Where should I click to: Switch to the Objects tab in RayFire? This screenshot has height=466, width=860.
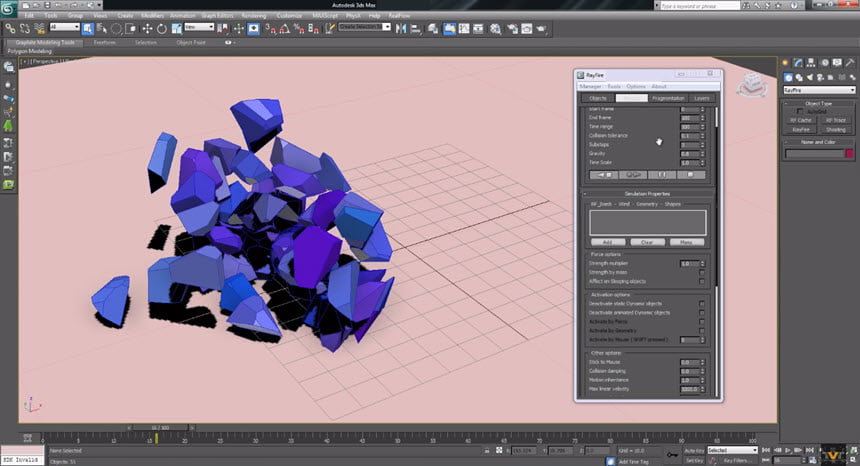pyautogui.click(x=598, y=98)
